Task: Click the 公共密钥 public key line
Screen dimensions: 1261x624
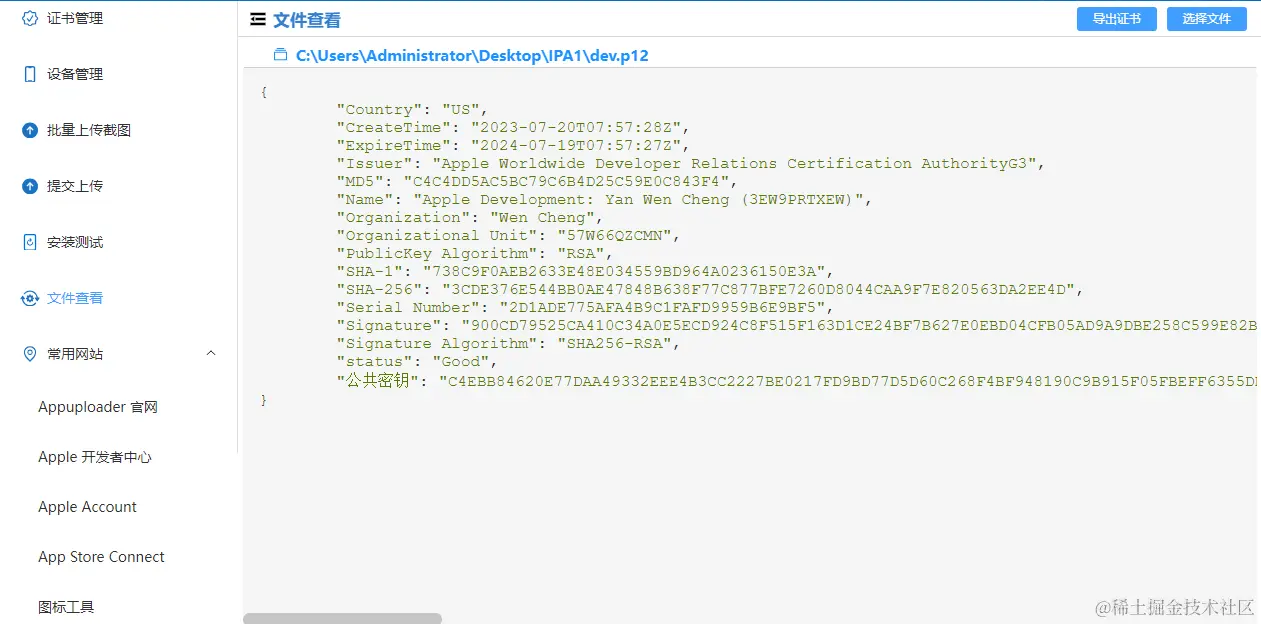Action: pyautogui.click(x=796, y=381)
